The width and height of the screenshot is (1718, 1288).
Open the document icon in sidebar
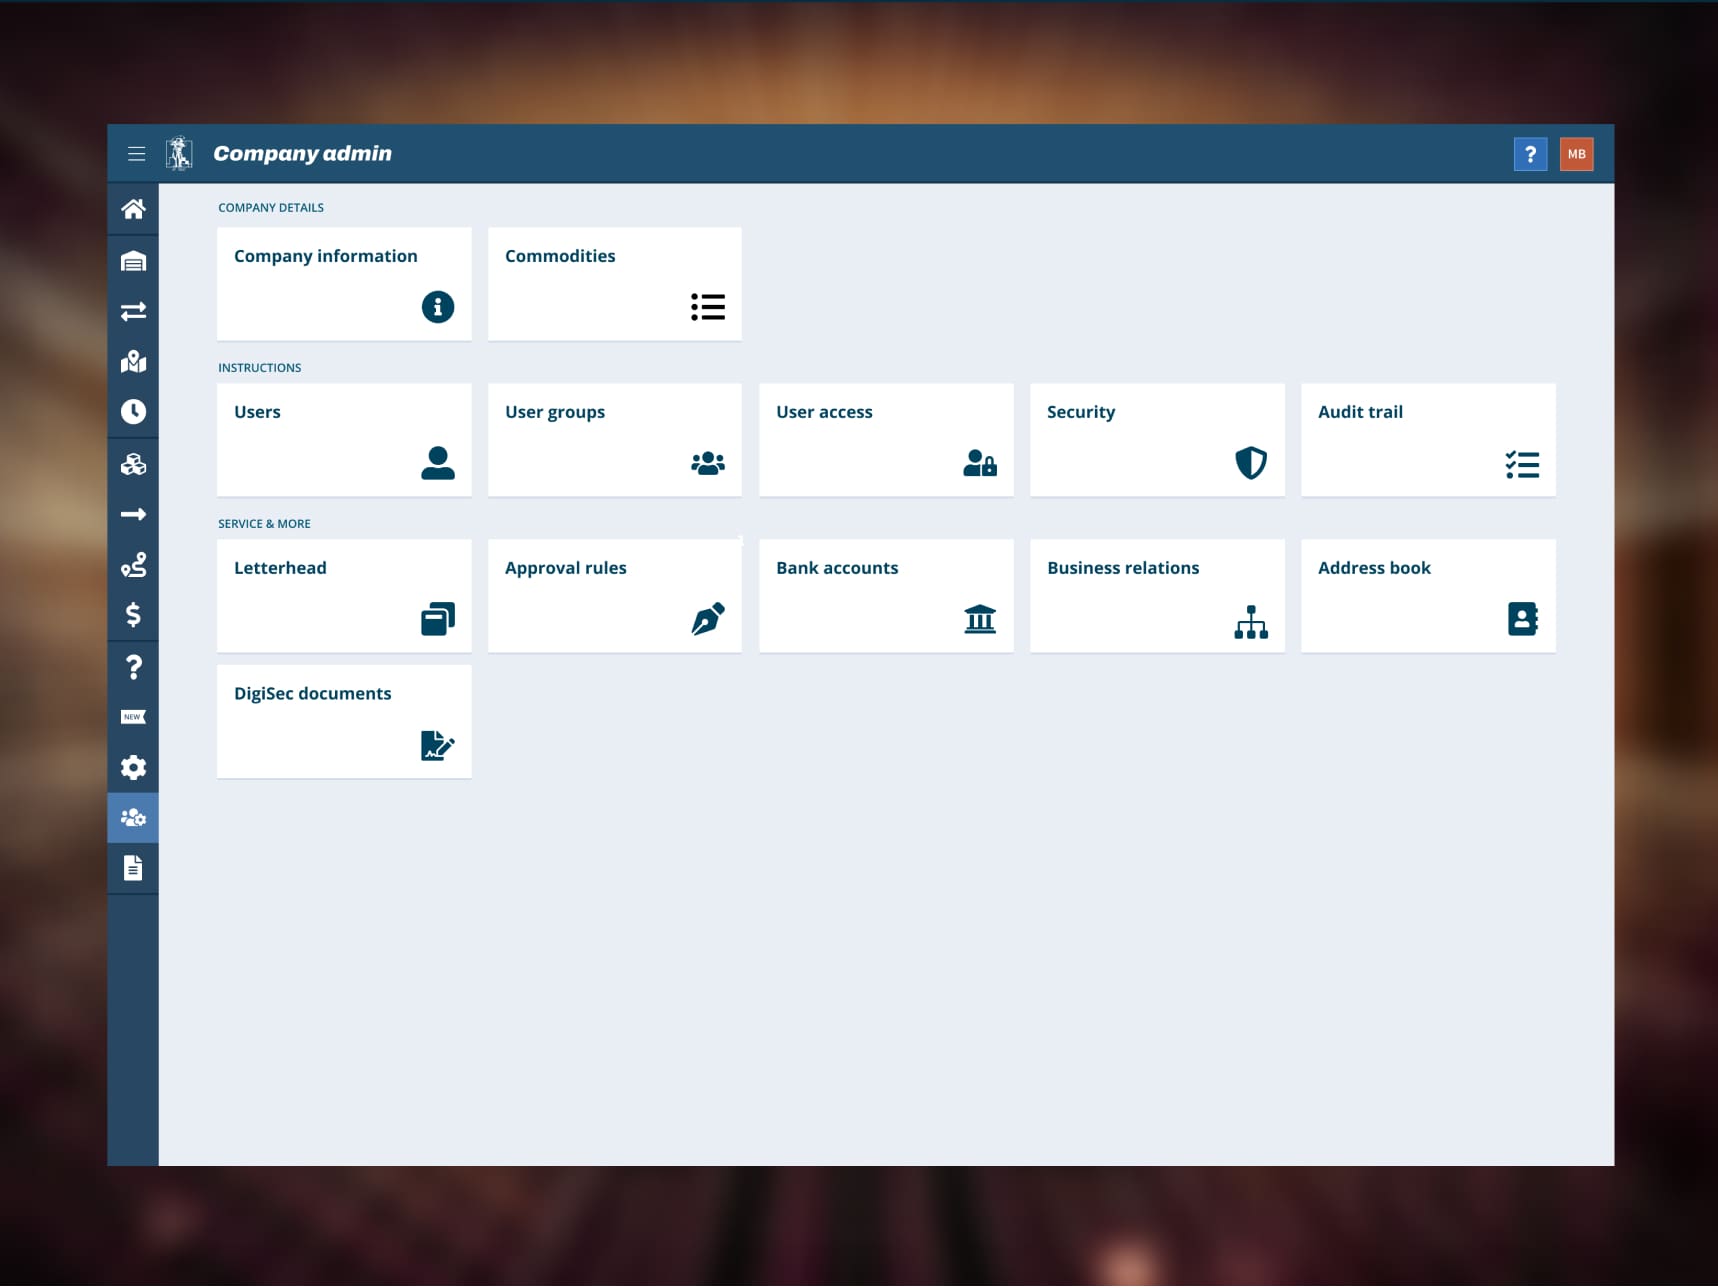pyautogui.click(x=133, y=868)
